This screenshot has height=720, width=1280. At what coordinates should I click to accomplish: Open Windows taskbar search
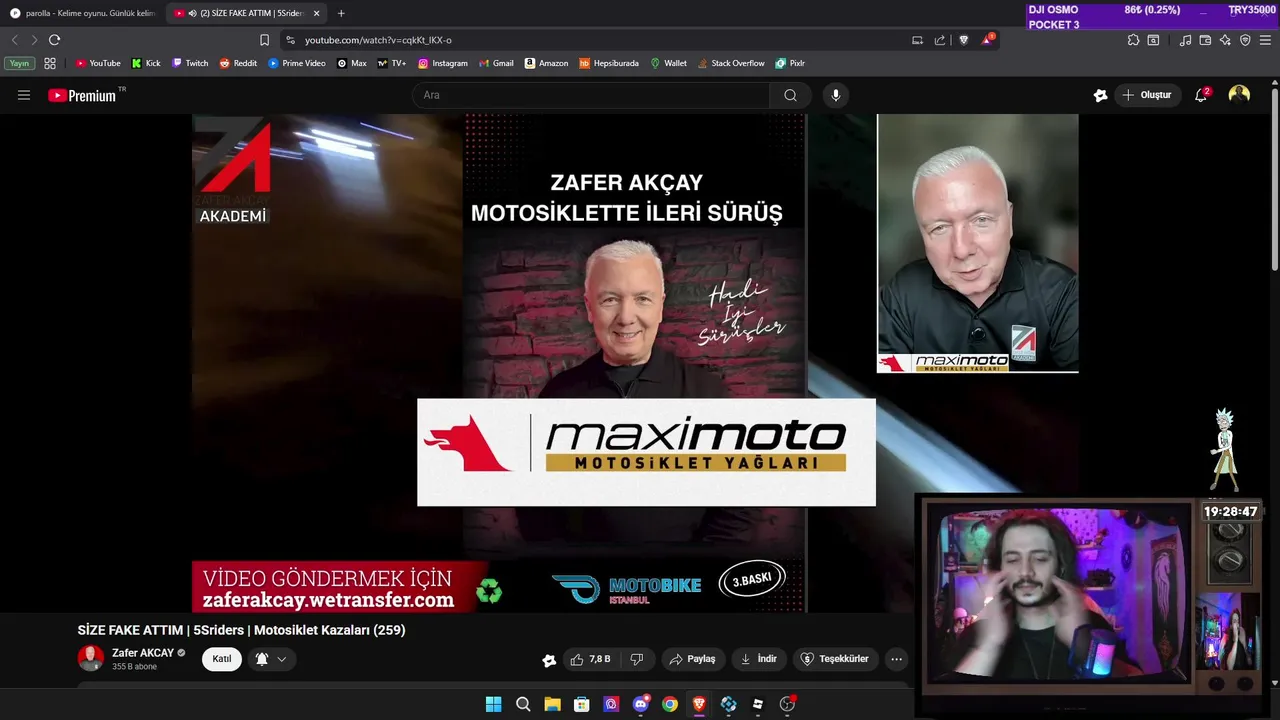(523, 704)
